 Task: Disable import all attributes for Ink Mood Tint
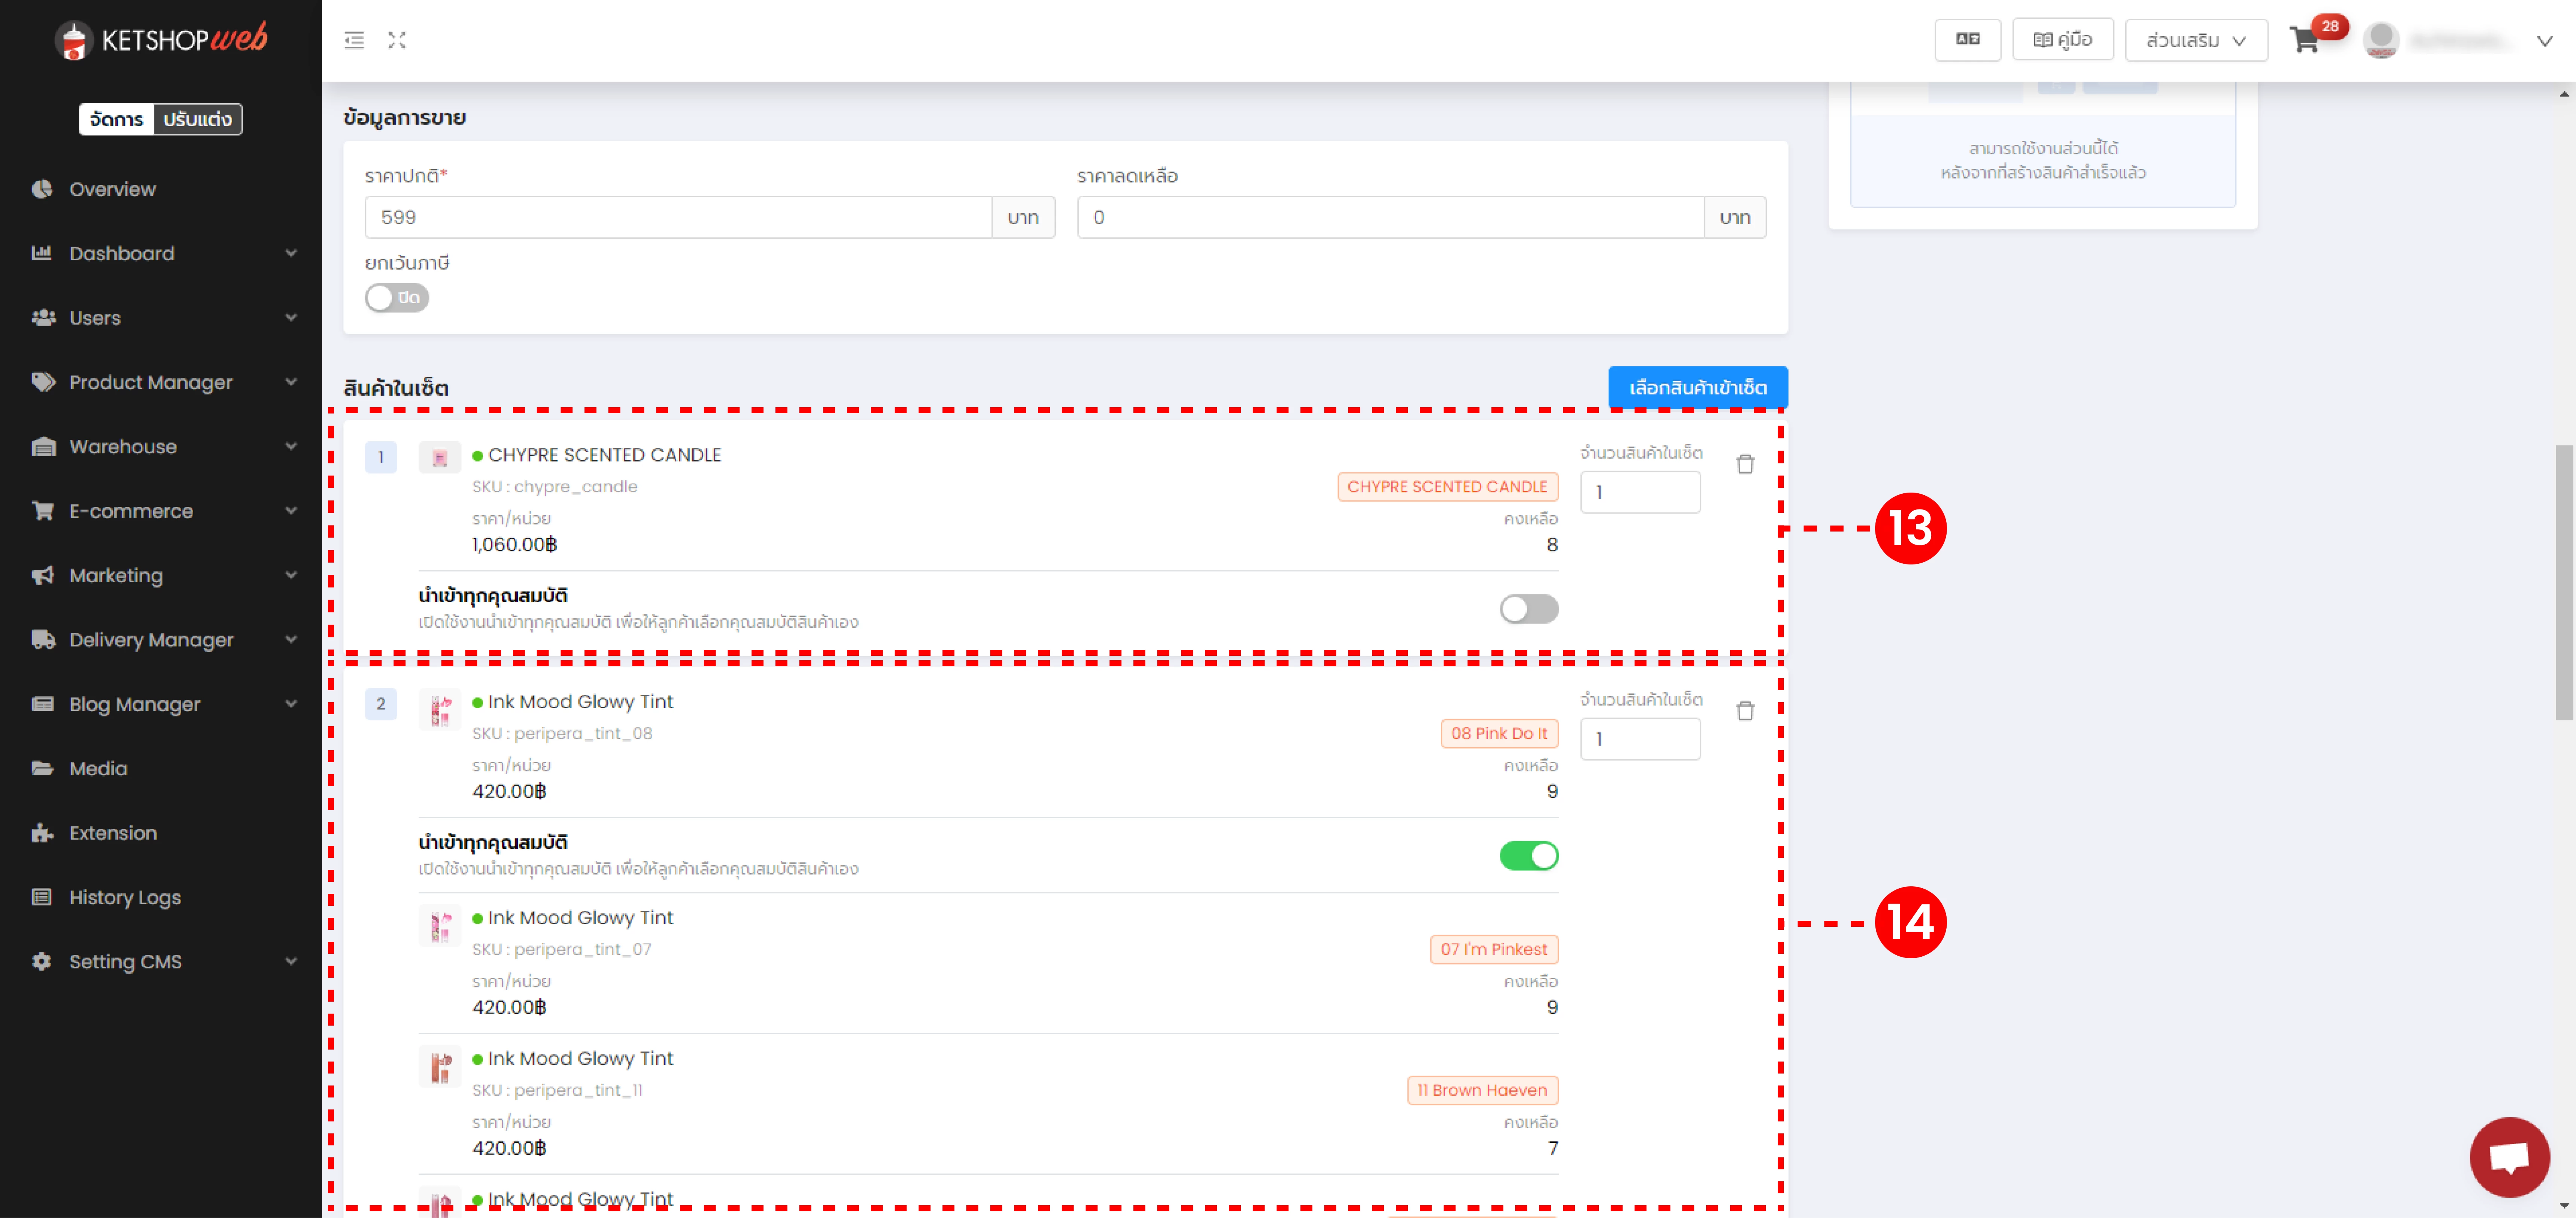click(x=1529, y=856)
